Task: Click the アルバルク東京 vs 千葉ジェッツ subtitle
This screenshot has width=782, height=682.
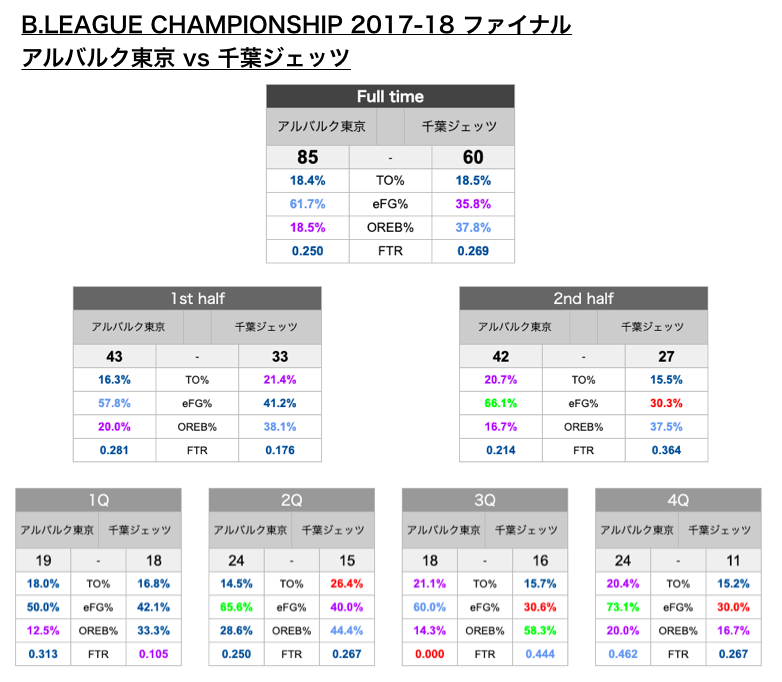Action: 185,58
